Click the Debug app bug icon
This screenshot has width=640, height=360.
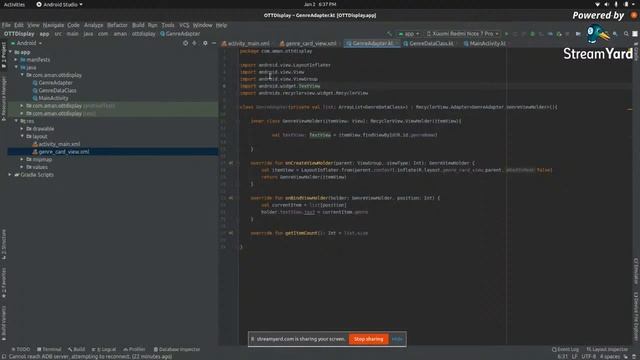click(x=532, y=34)
